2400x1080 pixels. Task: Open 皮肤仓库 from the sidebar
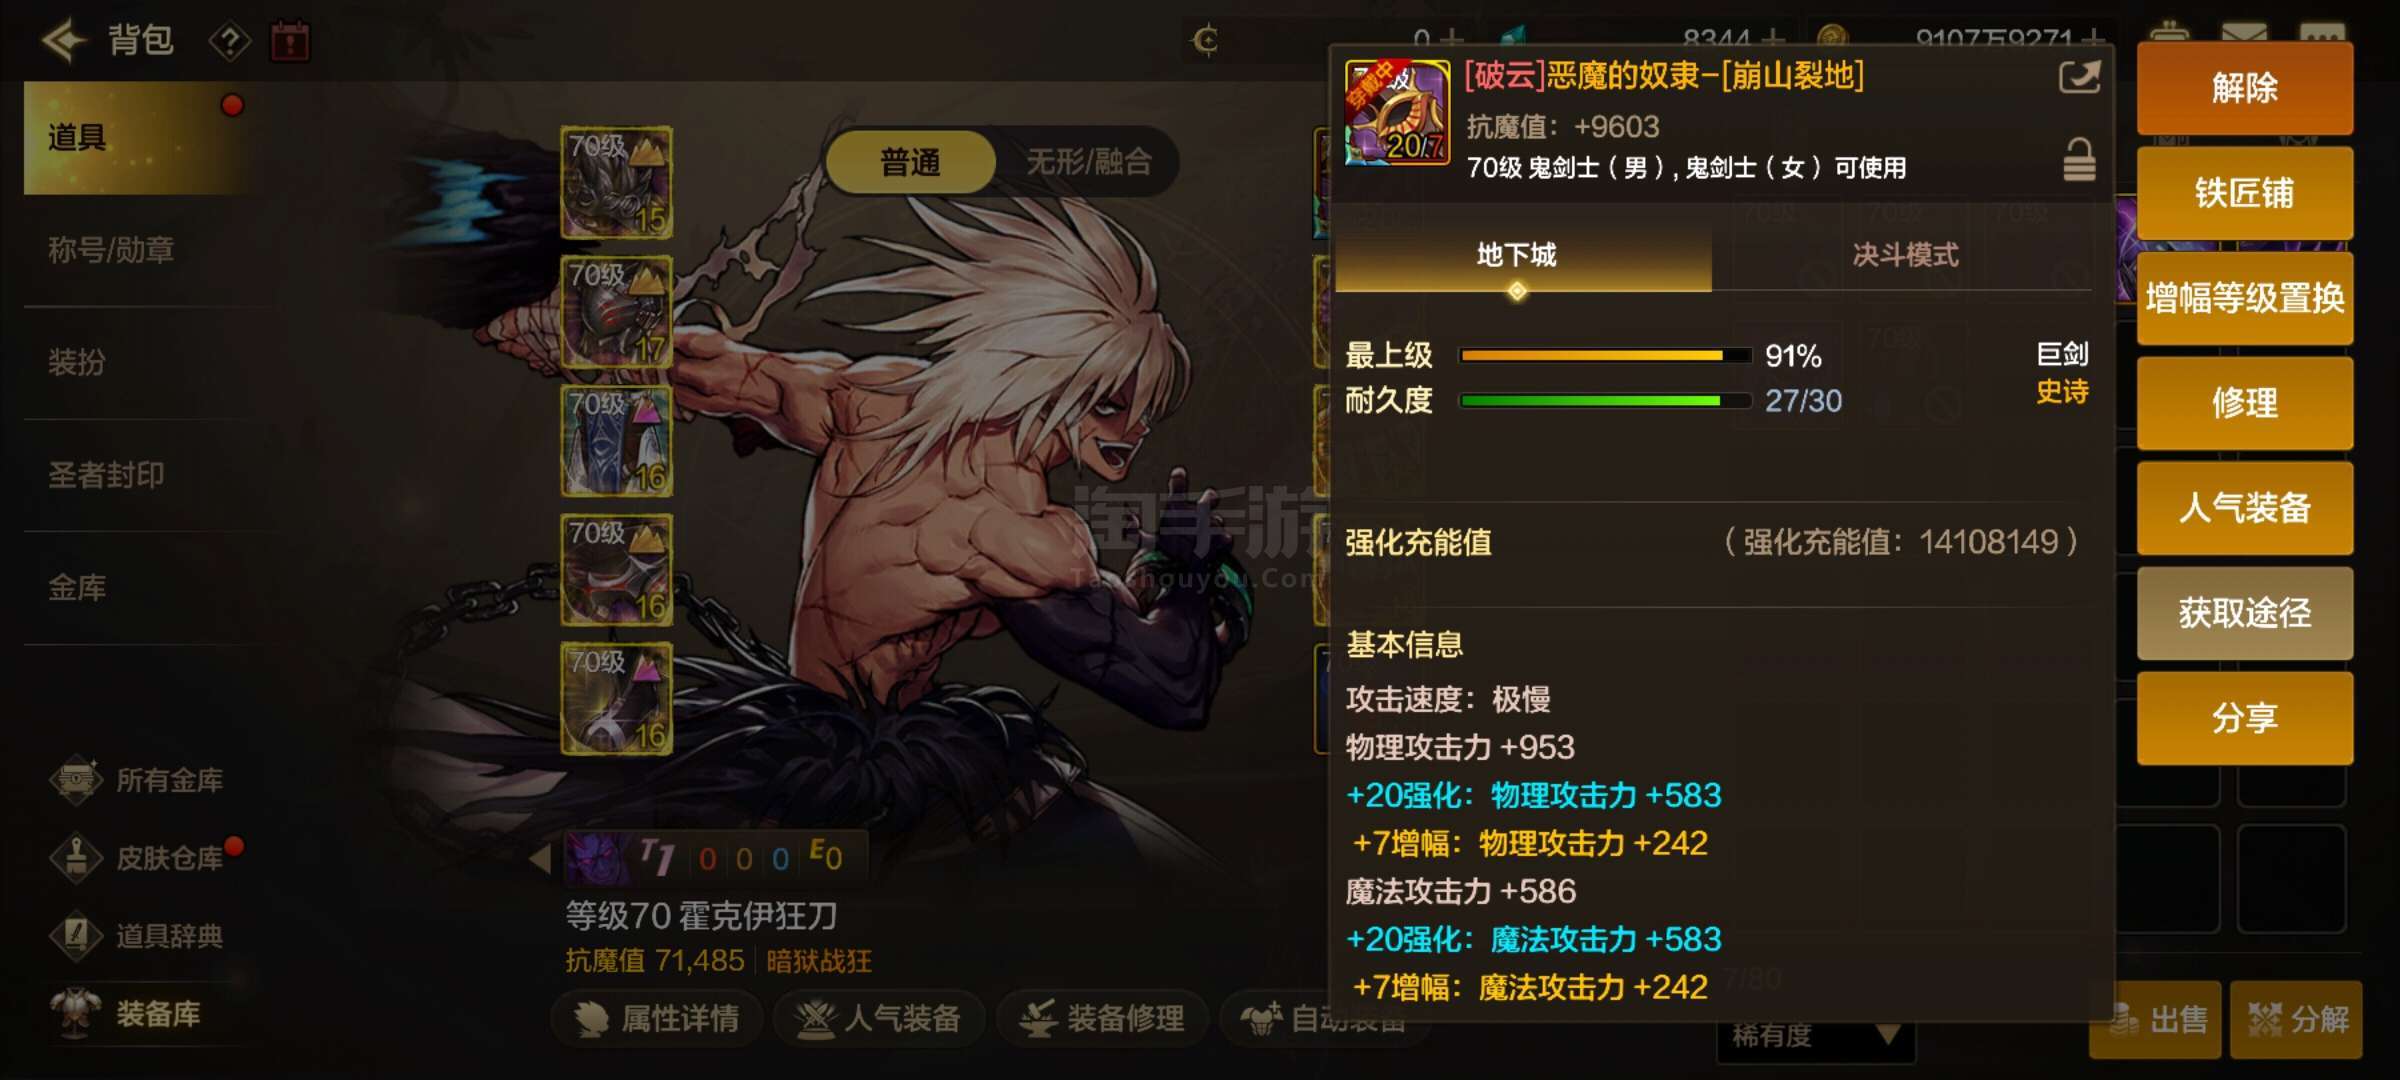pyautogui.click(x=169, y=858)
